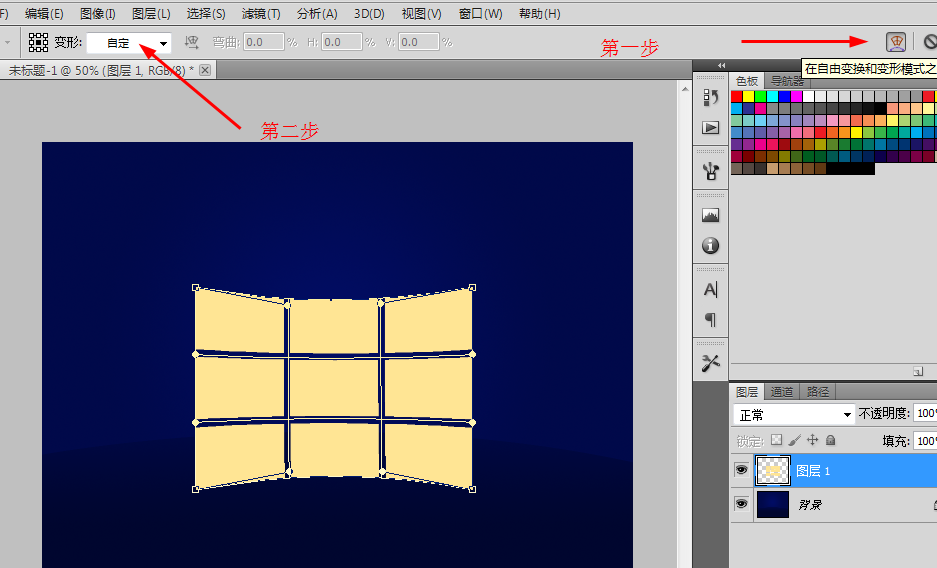Screen dimensions: 937x568
Task: Open the Character panel icon
Action: click(x=711, y=290)
